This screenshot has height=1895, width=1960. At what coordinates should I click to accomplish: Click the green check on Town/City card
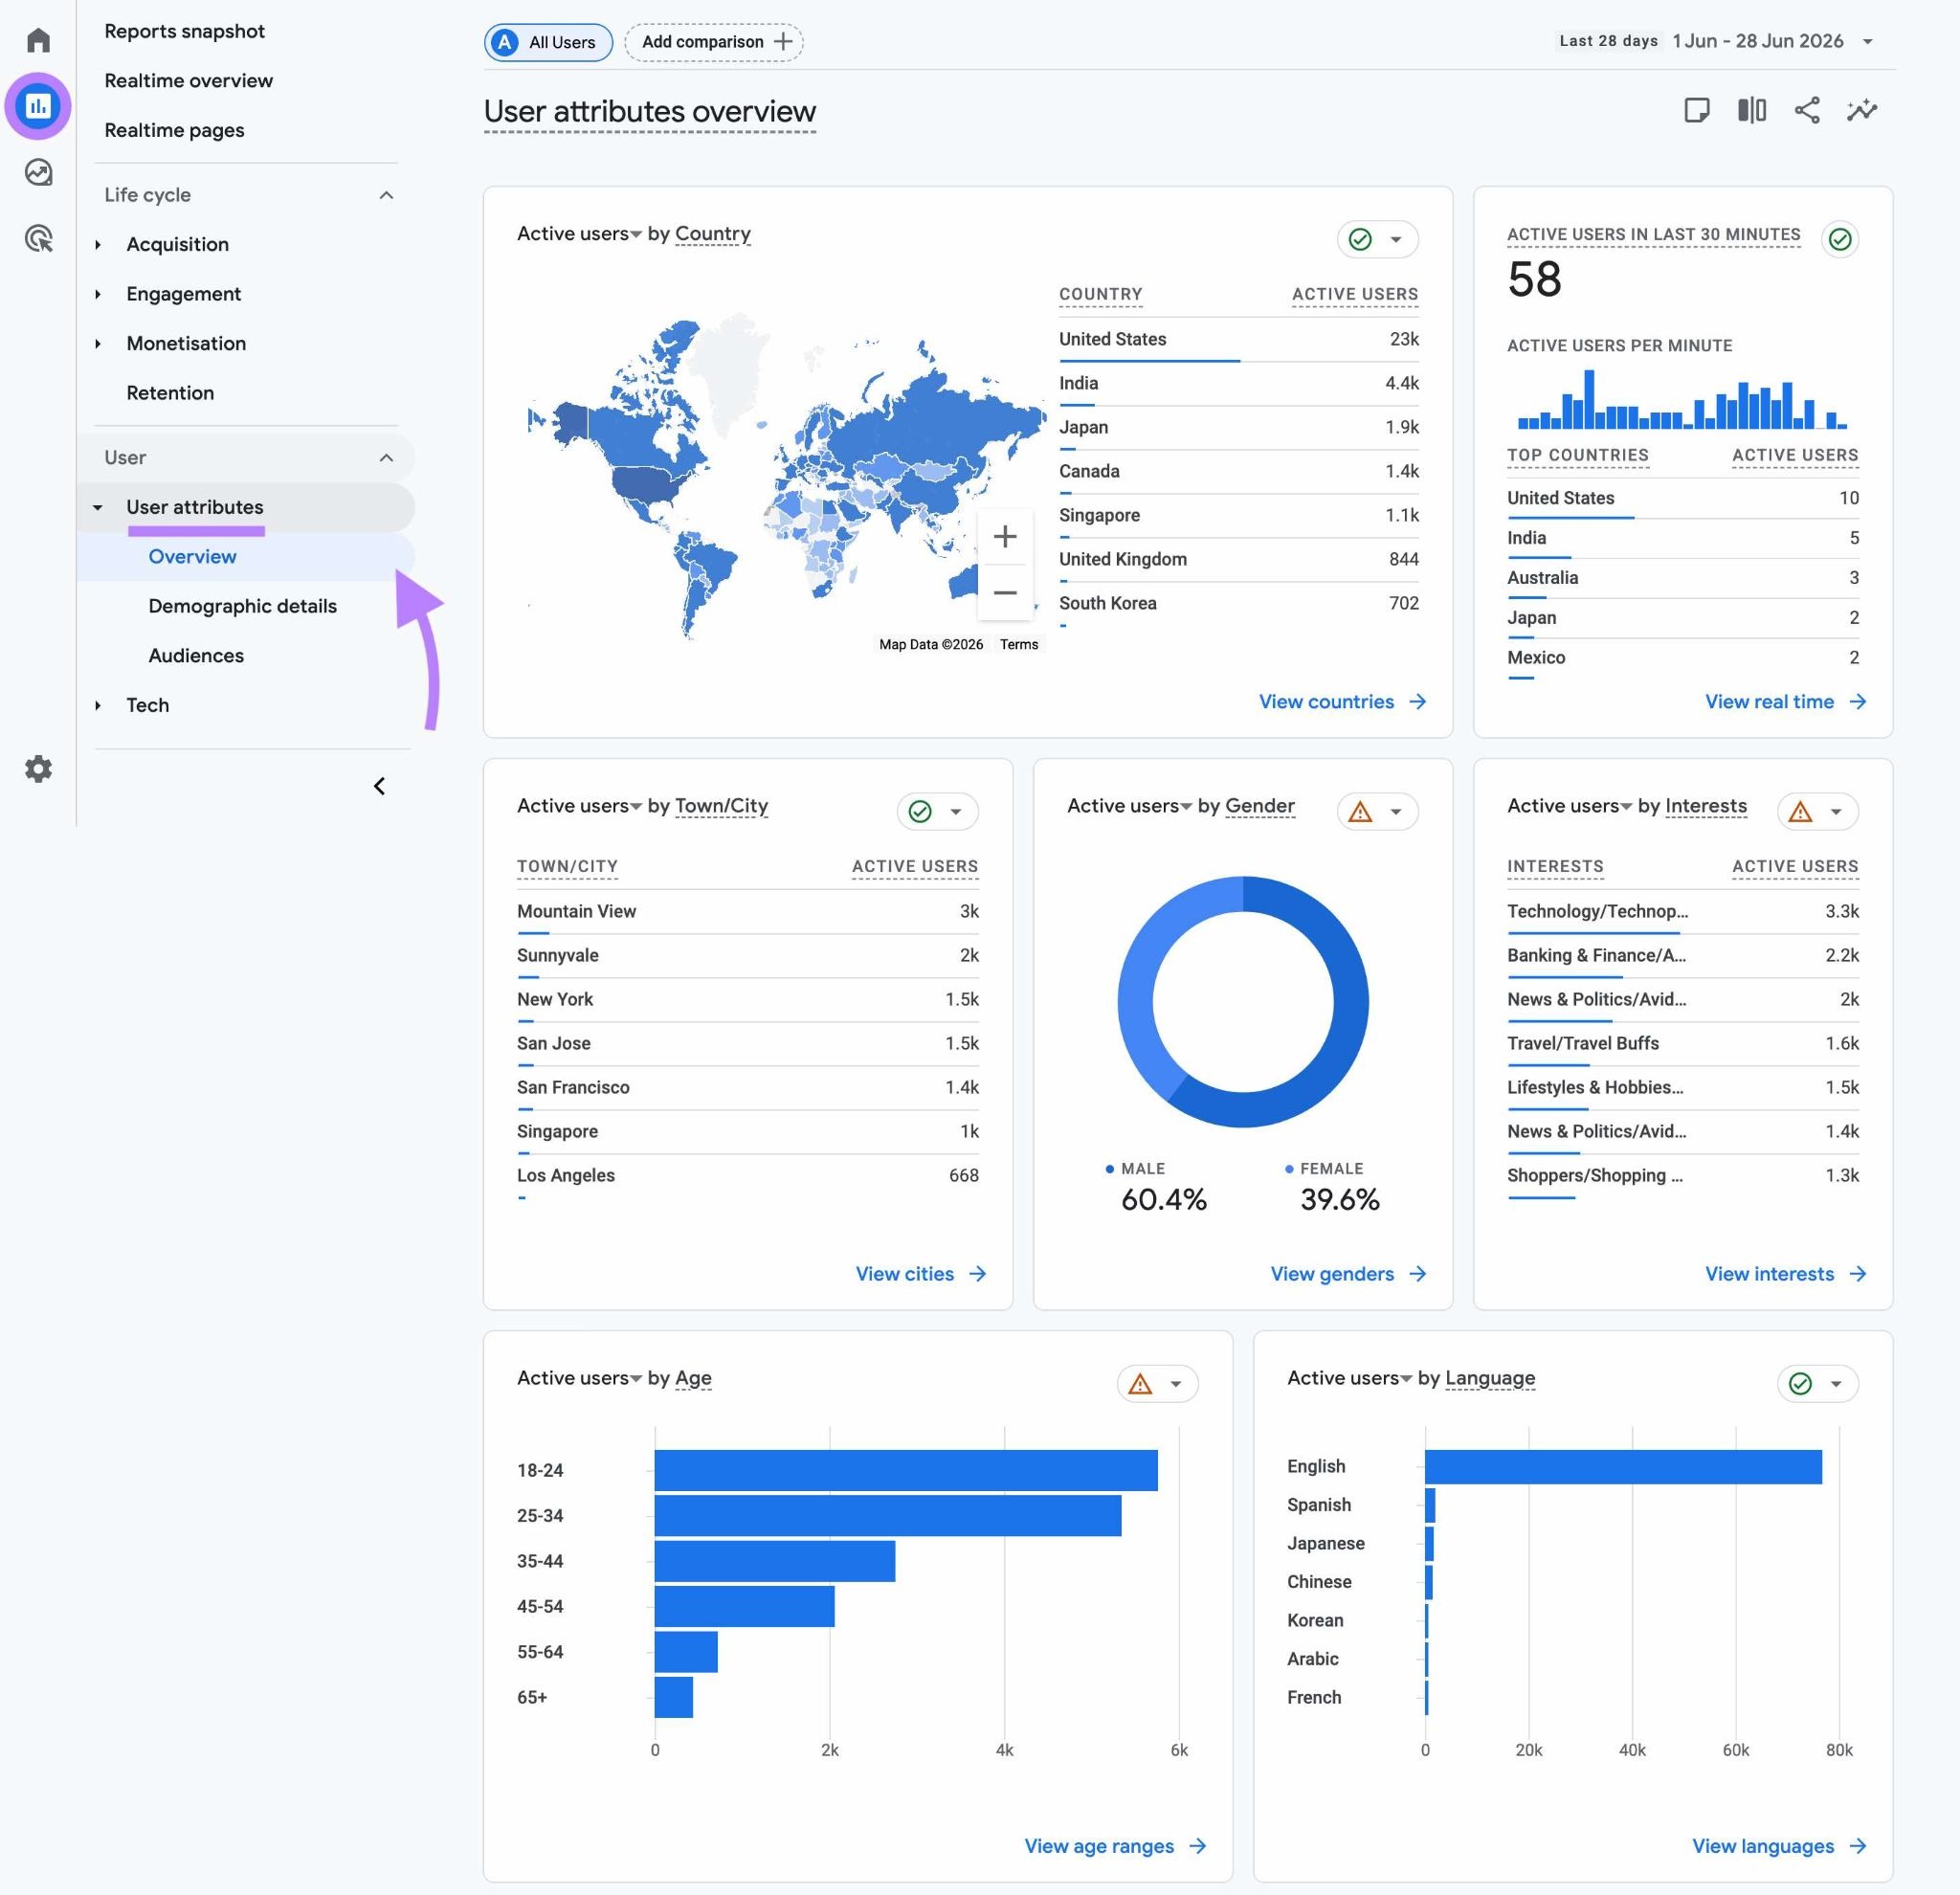(x=920, y=812)
